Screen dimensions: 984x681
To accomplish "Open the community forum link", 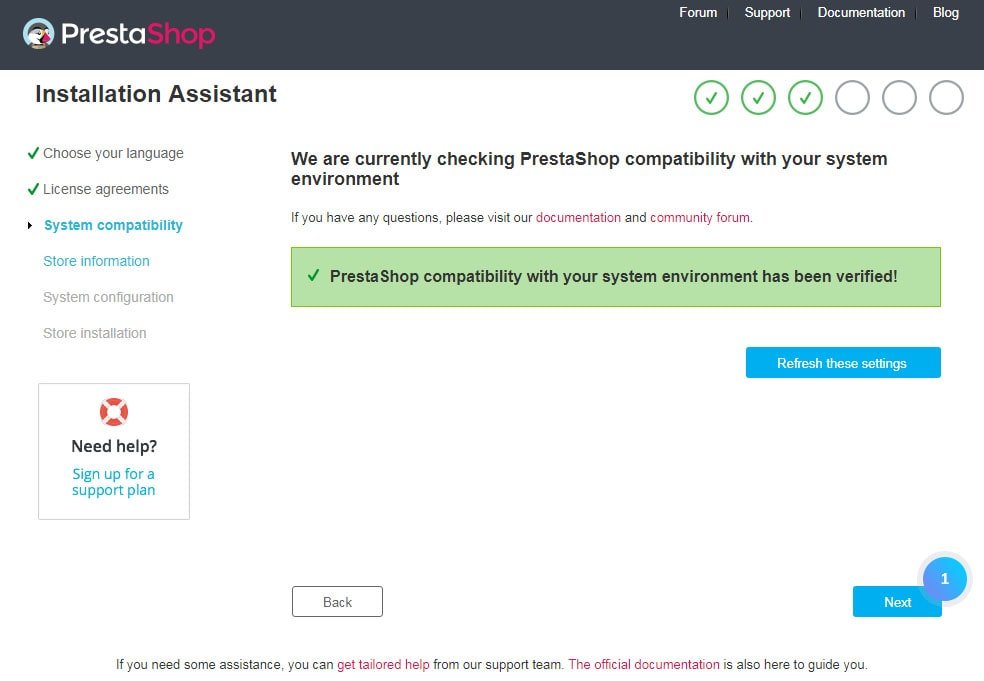I will [699, 217].
